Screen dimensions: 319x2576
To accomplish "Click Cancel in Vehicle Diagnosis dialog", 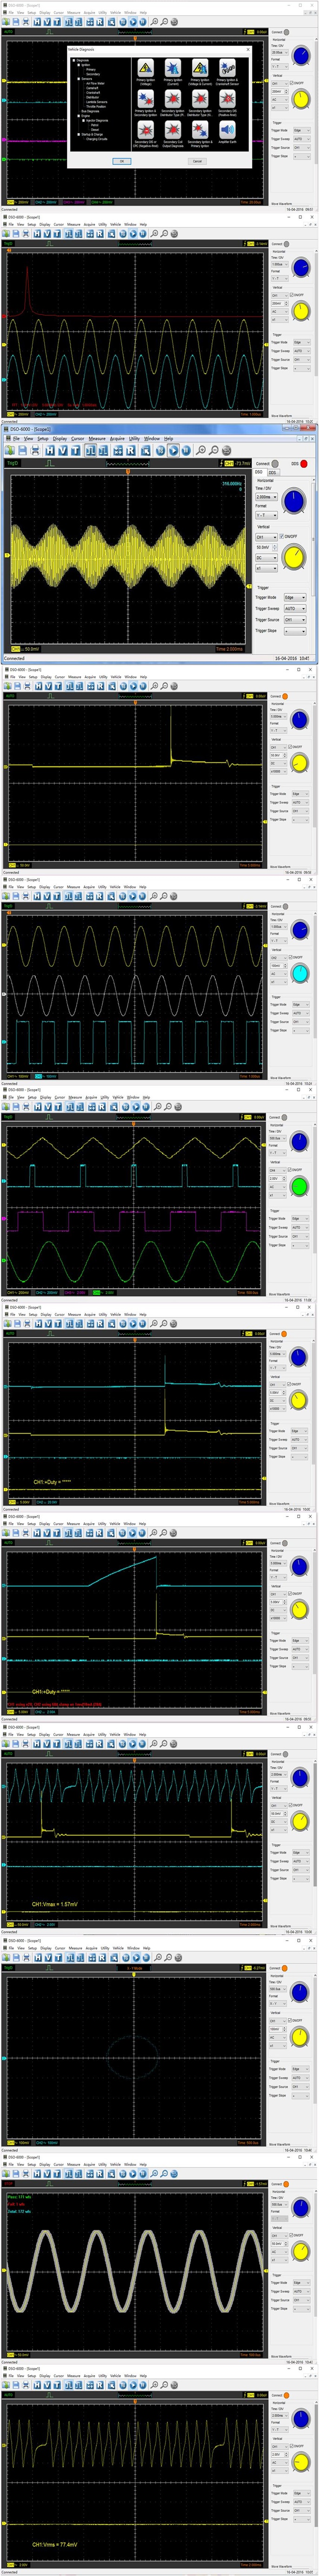I will (197, 161).
